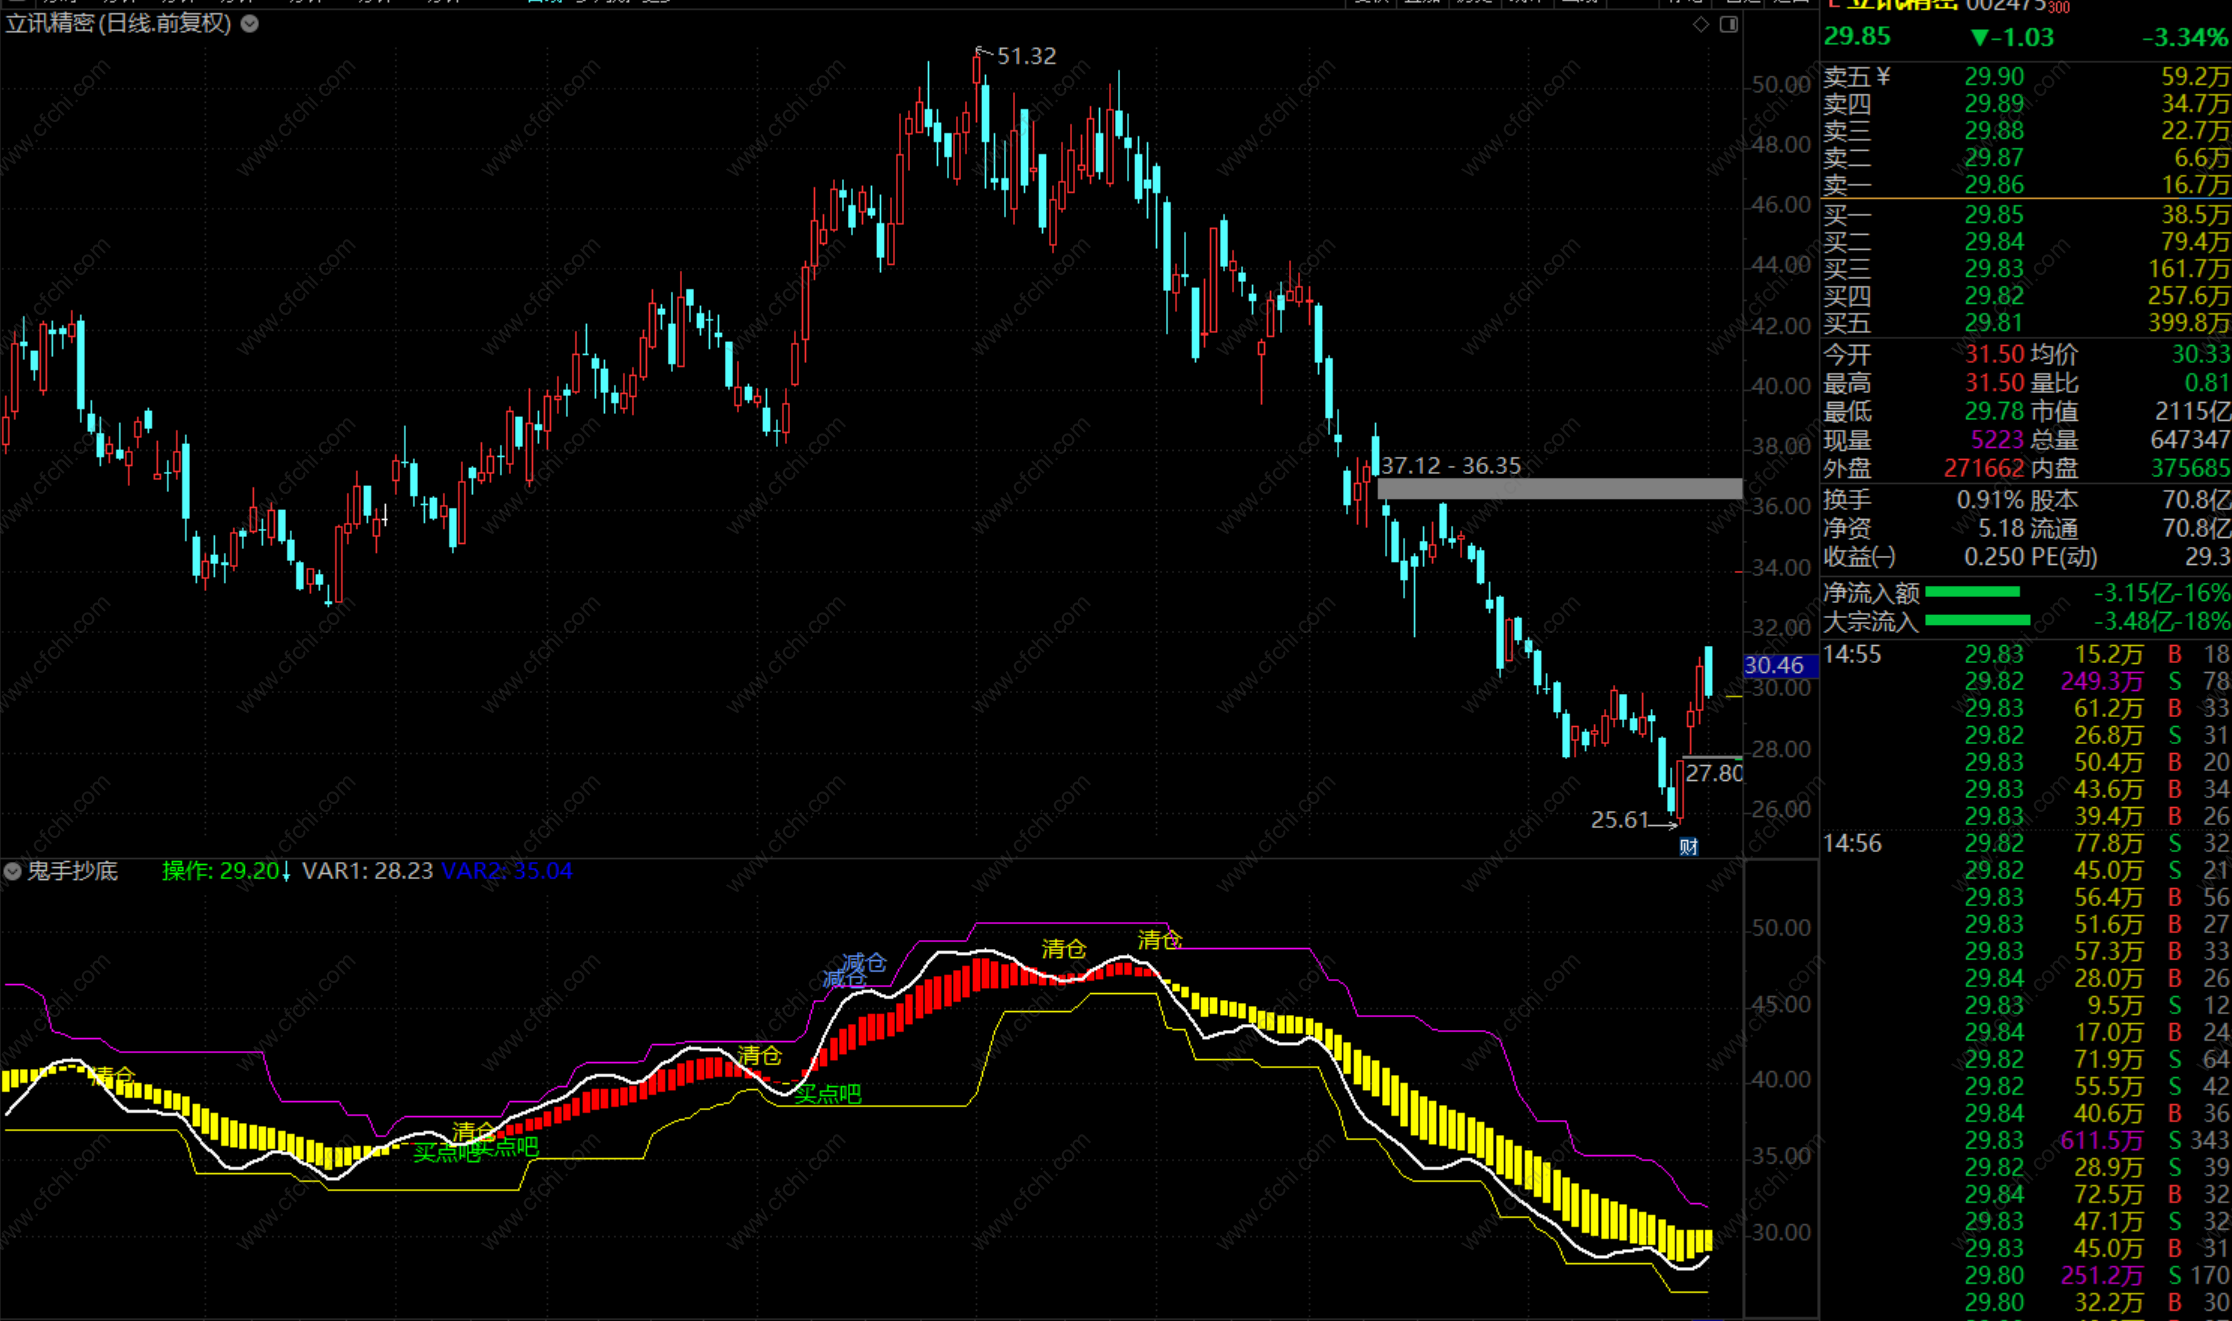The width and height of the screenshot is (2232, 1321).
Task: Click the gray 37.12 - 36.35 gap bar
Action: (1558, 489)
